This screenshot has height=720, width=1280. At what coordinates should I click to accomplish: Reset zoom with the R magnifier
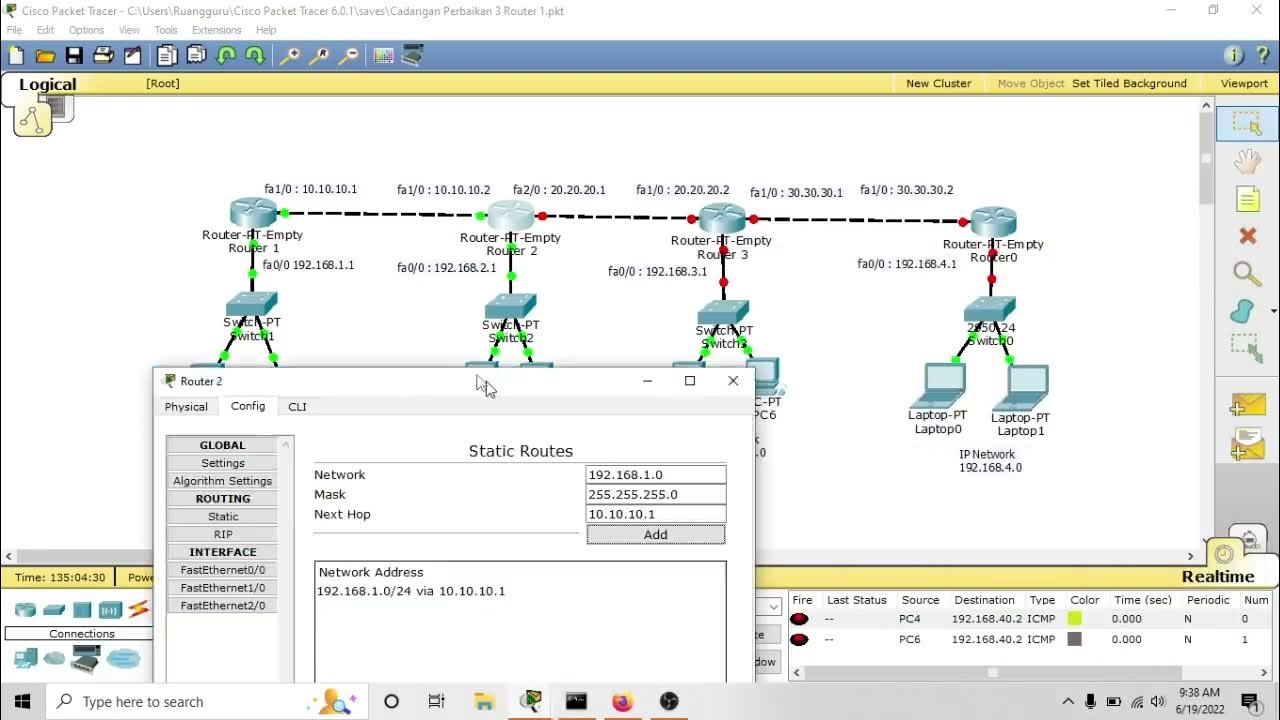319,56
